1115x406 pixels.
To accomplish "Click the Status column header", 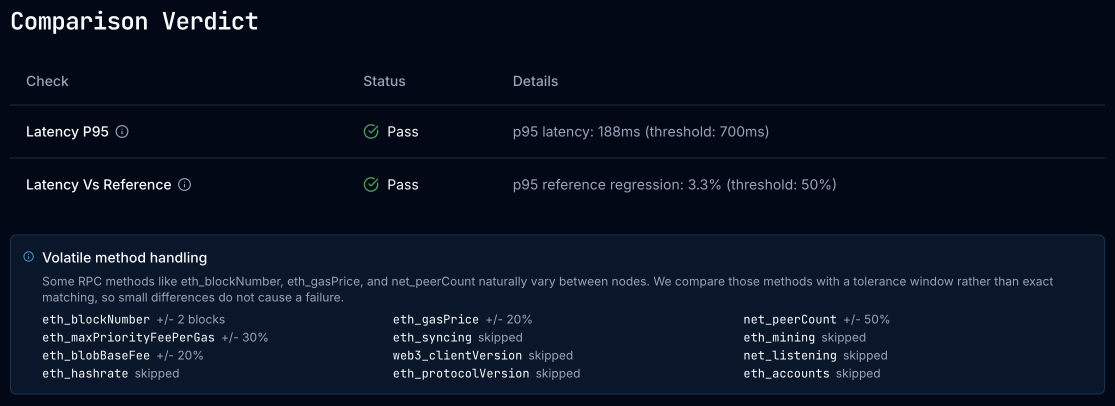I will pyautogui.click(x=384, y=81).
